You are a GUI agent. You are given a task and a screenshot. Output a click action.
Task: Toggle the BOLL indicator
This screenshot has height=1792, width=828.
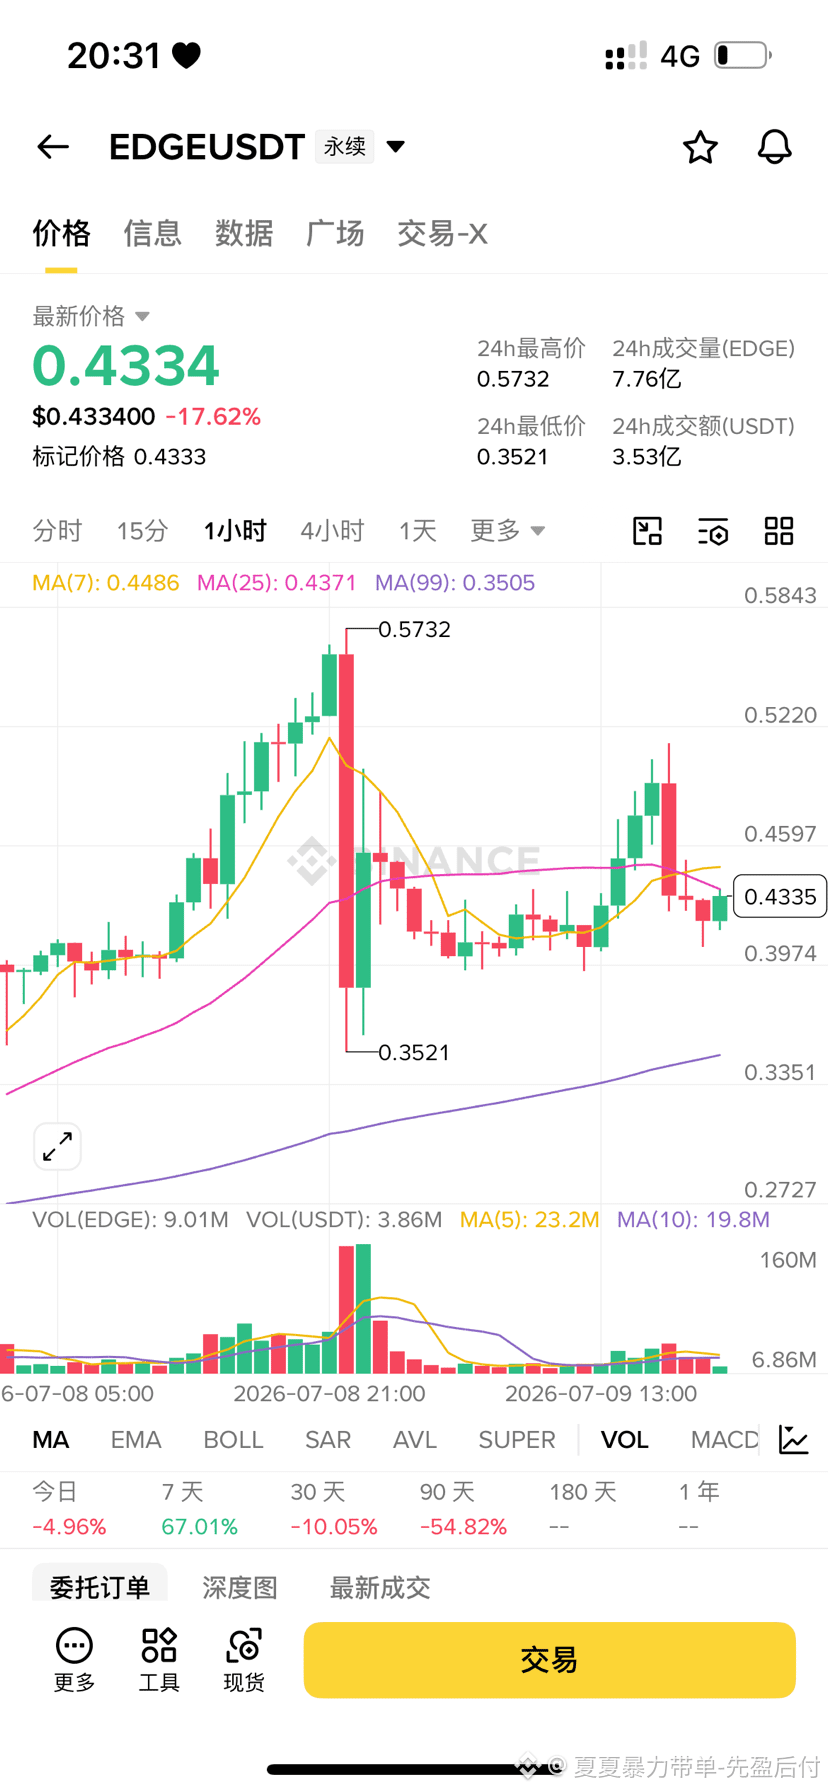(x=233, y=1440)
